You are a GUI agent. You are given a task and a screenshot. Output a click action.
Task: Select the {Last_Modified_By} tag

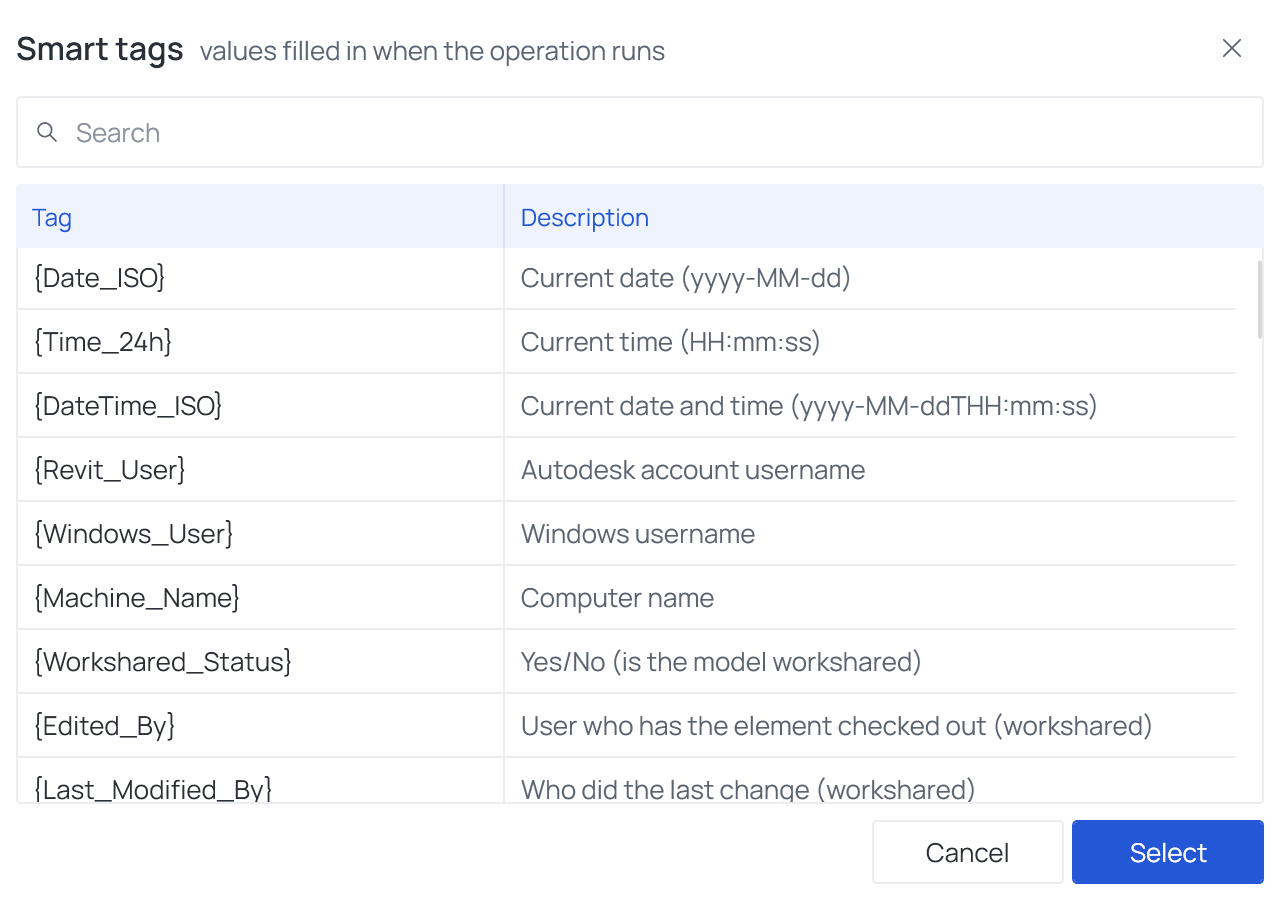(x=153, y=789)
